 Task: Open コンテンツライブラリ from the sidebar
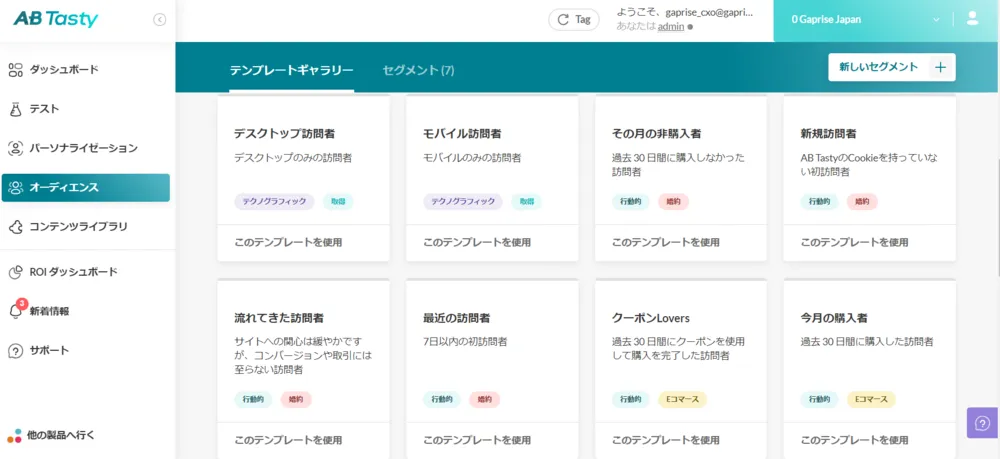coord(78,227)
